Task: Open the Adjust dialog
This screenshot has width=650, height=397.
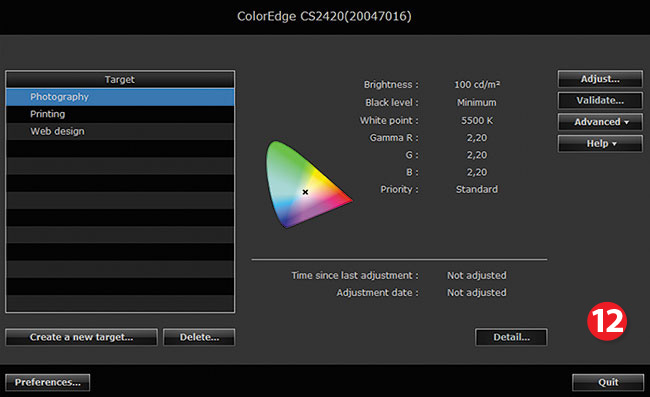Action: 600,79
